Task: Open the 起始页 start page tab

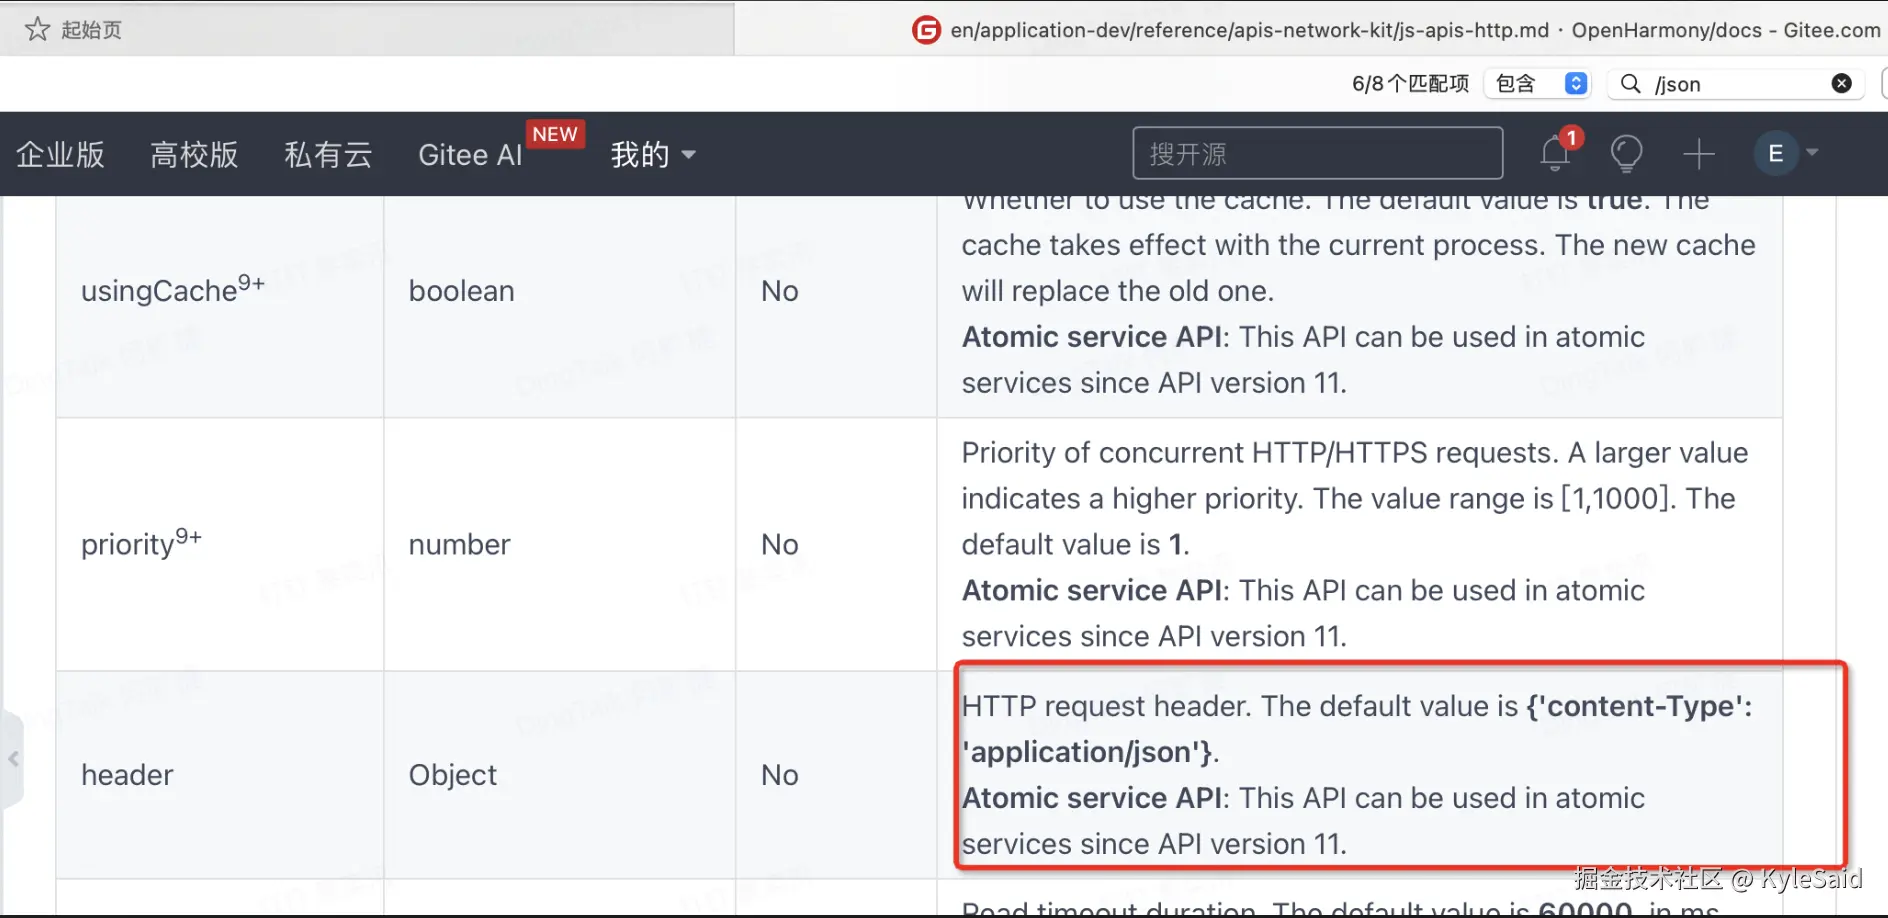Action: [367, 29]
